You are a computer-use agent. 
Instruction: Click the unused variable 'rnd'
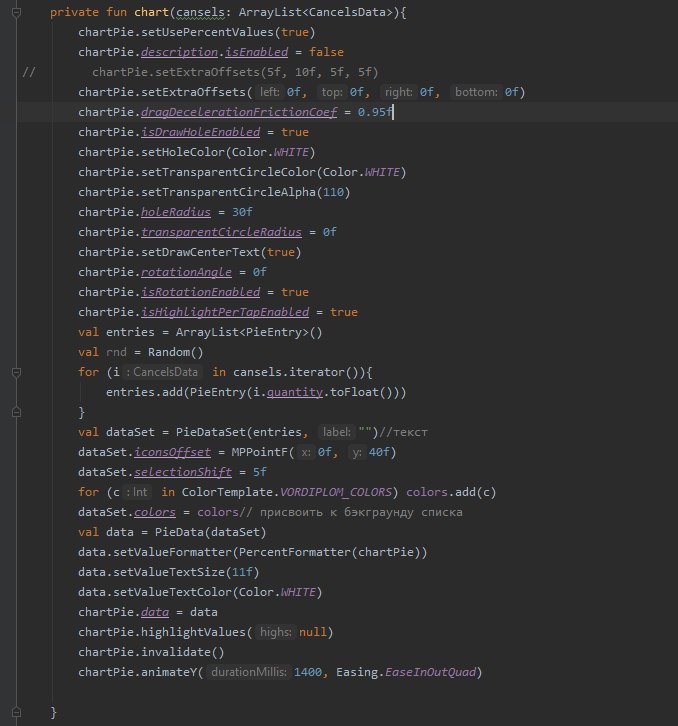pyautogui.click(x=116, y=352)
